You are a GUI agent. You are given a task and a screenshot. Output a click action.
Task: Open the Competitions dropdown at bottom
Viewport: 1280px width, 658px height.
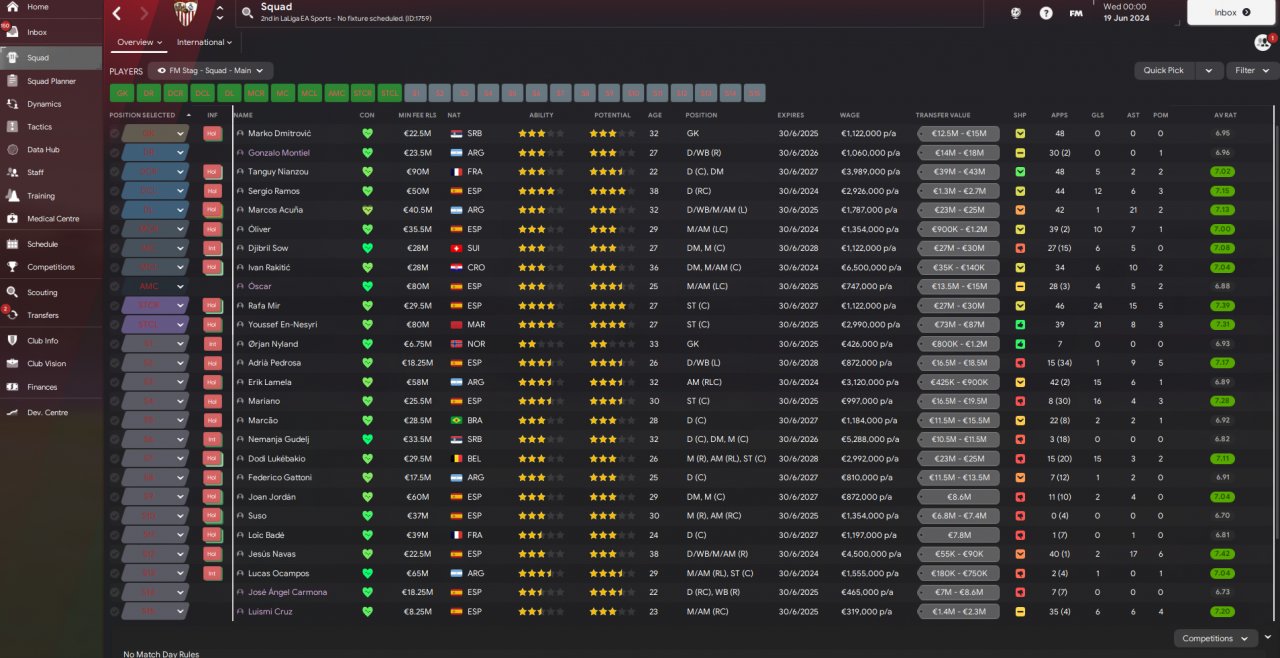pyautogui.click(x=1215, y=638)
